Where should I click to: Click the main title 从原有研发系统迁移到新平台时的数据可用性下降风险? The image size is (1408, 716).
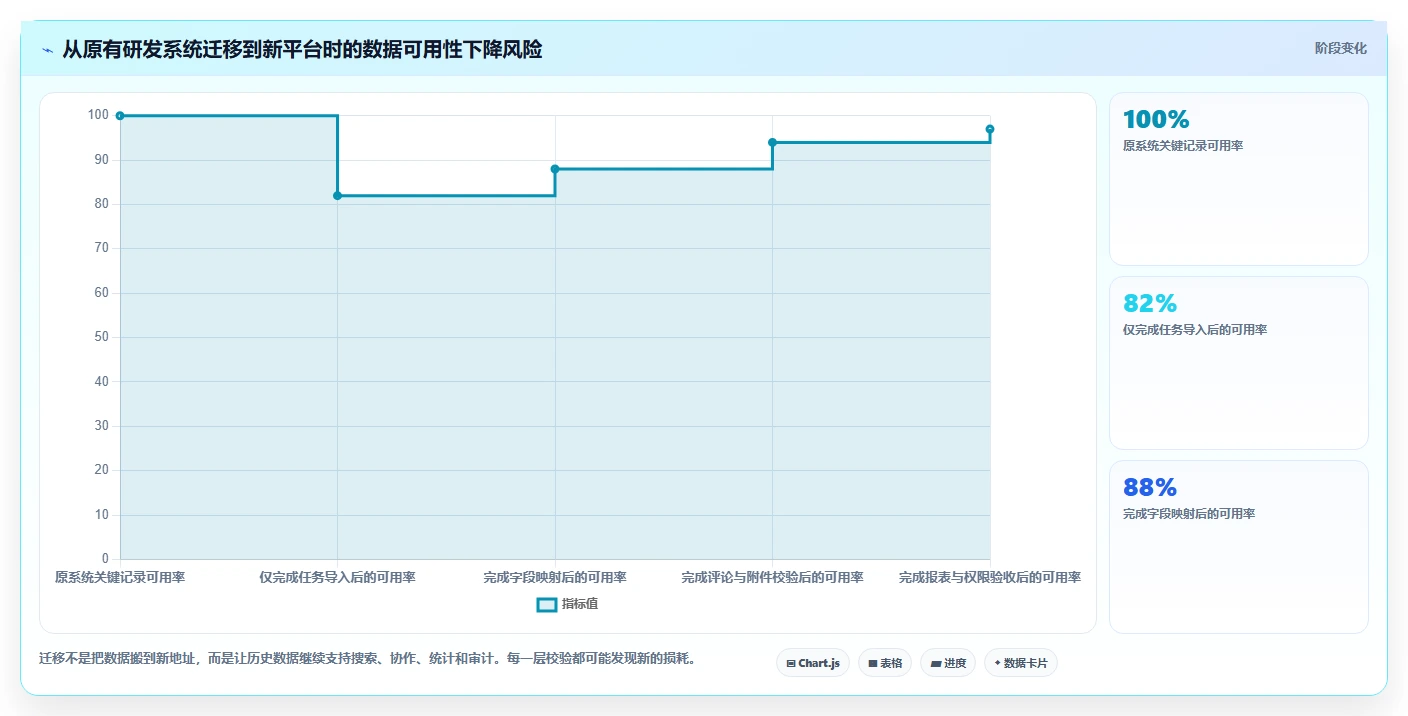302,49
